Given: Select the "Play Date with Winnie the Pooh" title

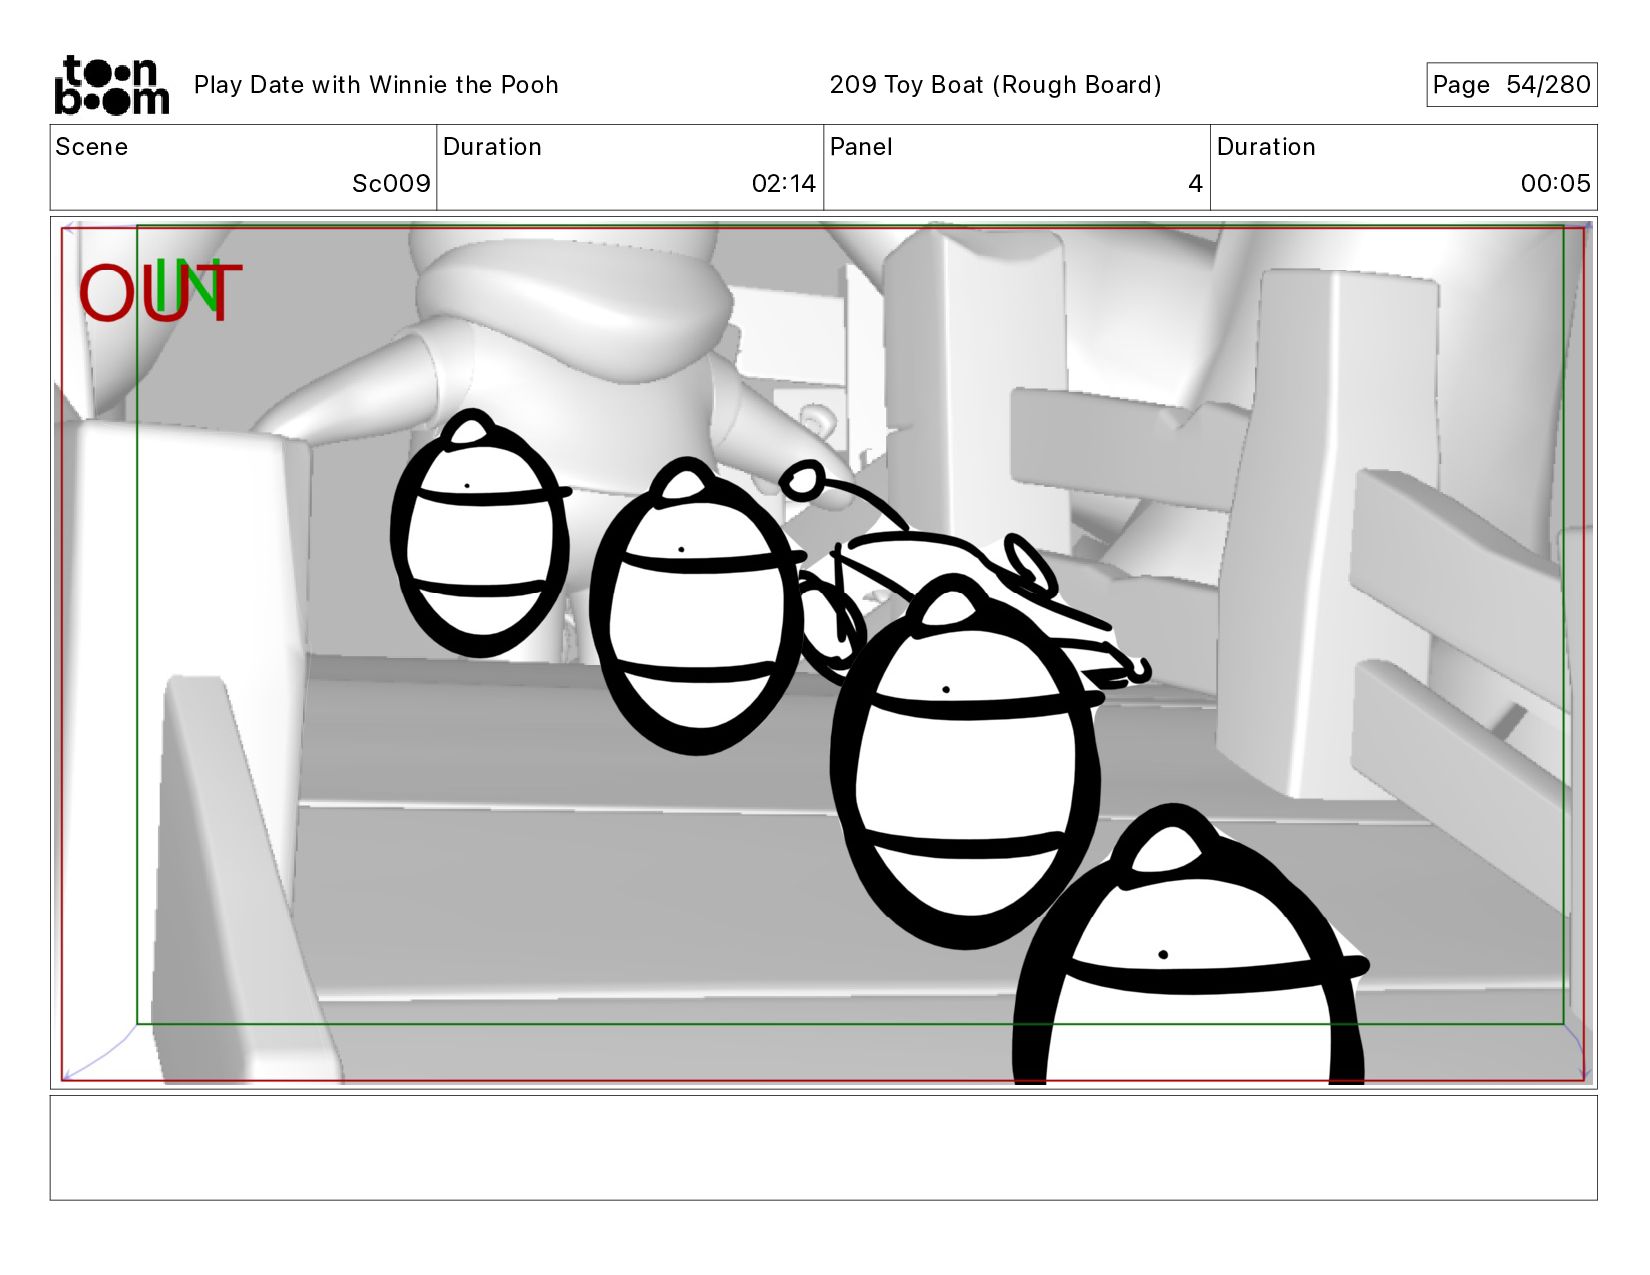Looking at the screenshot, I should (376, 85).
